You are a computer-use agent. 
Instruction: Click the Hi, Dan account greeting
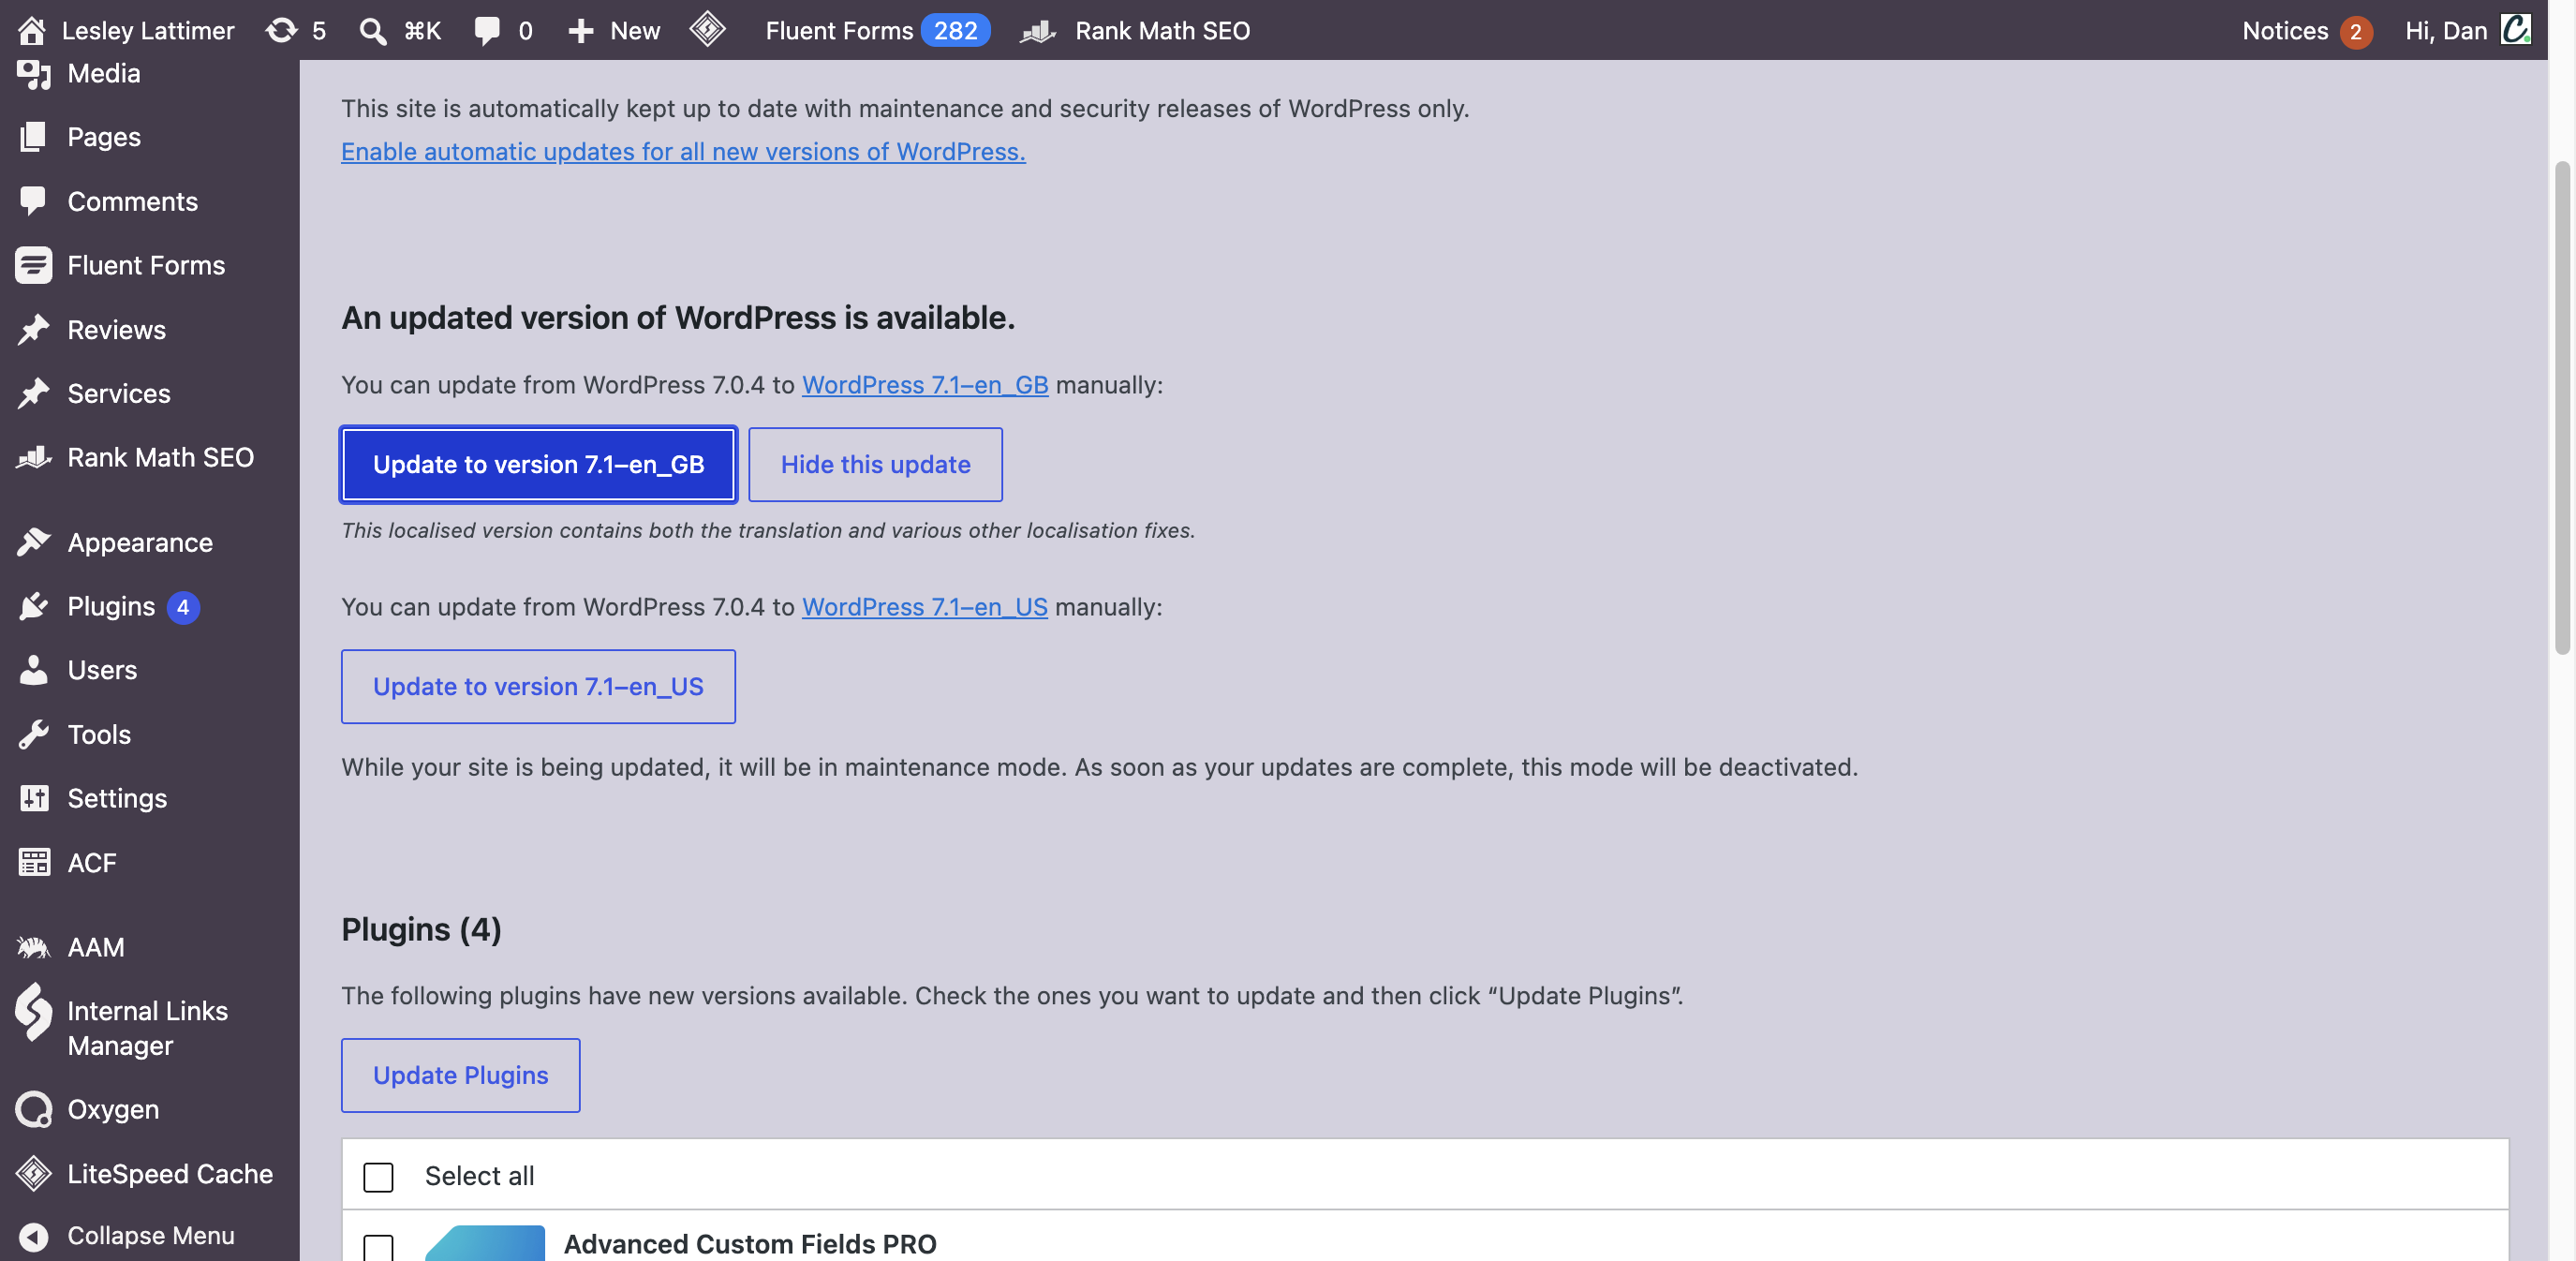[x=2445, y=30]
